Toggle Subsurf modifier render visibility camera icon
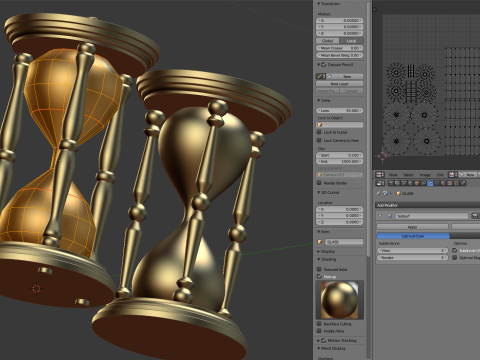The image size is (480, 360). [475, 216]
